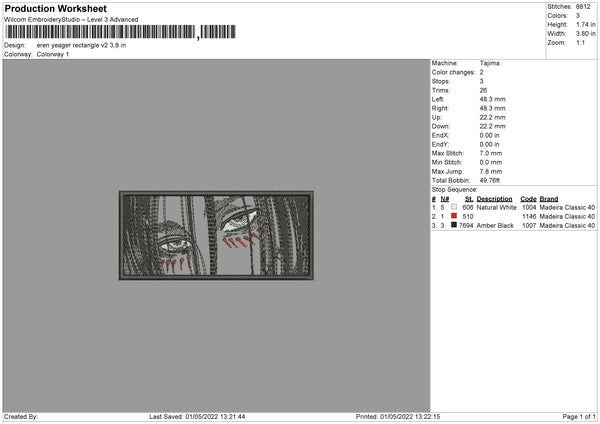Click 'Wilcom EmbroideryStudio – Level 3 Advanced' text
The image size is (600, 424).
click(71, 20)
